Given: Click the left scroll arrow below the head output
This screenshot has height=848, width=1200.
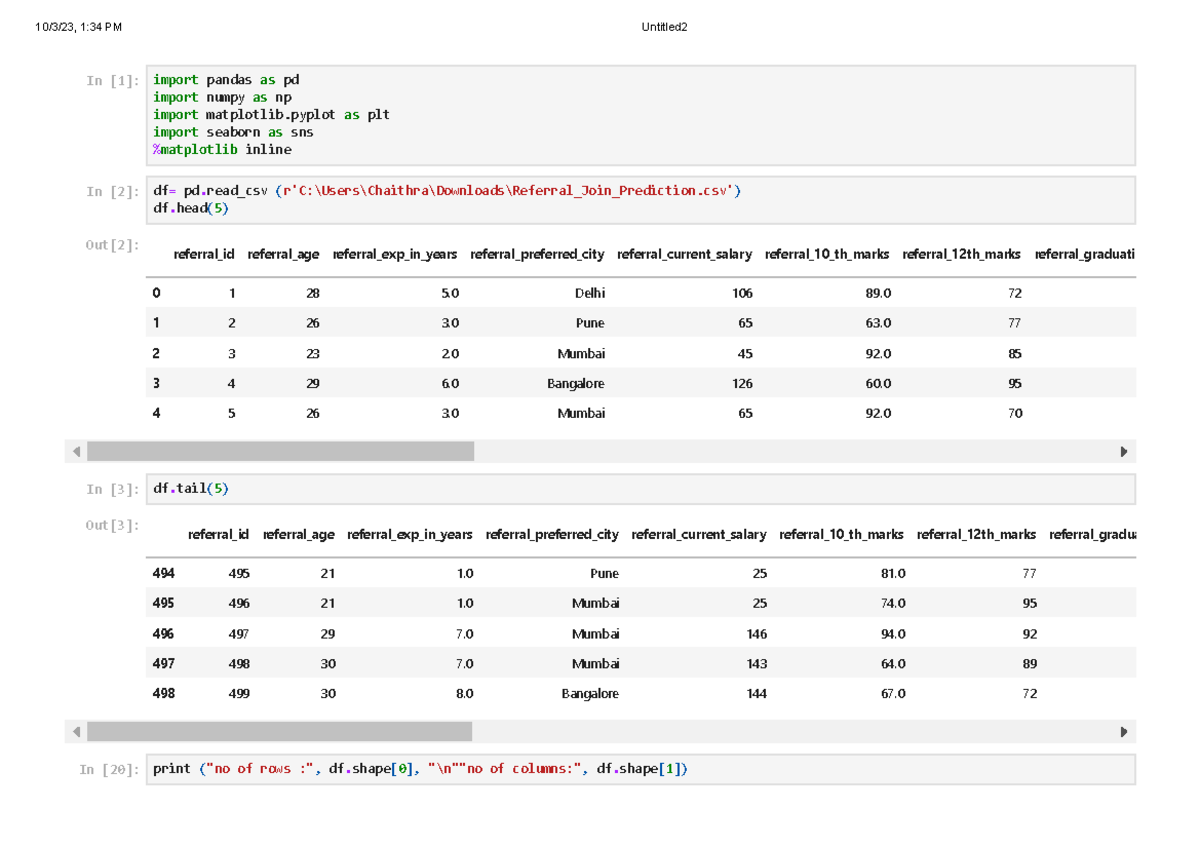Looking at the screenshot, I should (76, 451).
